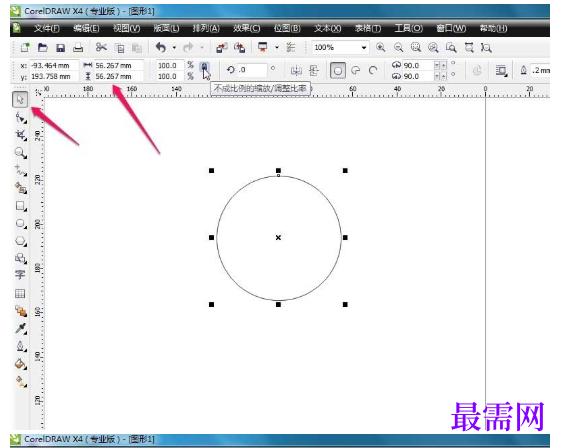Click the y position field 193.758 mm

pos(54,76)
